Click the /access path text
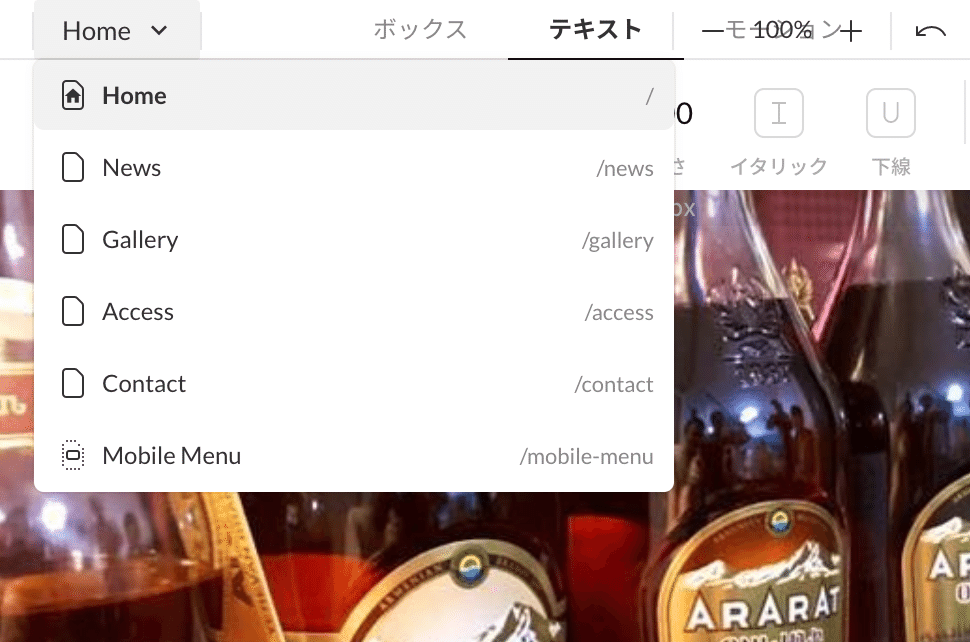 (619, 312)
